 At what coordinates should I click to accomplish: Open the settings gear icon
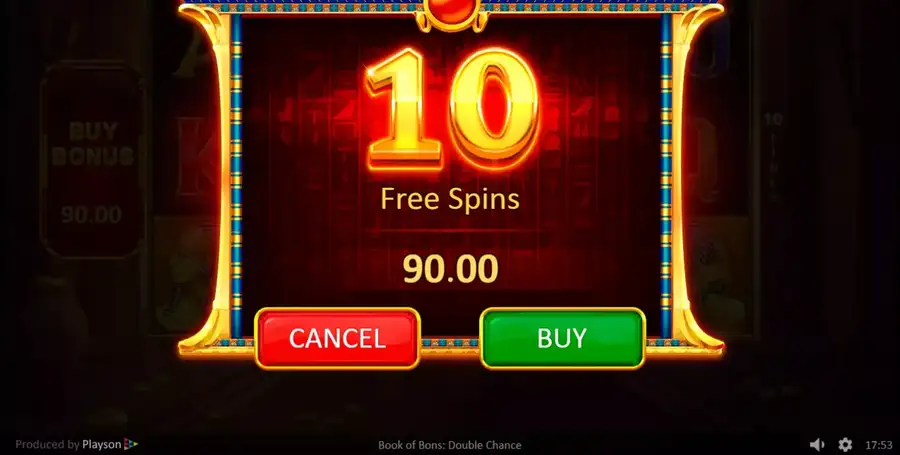[845, 445]
